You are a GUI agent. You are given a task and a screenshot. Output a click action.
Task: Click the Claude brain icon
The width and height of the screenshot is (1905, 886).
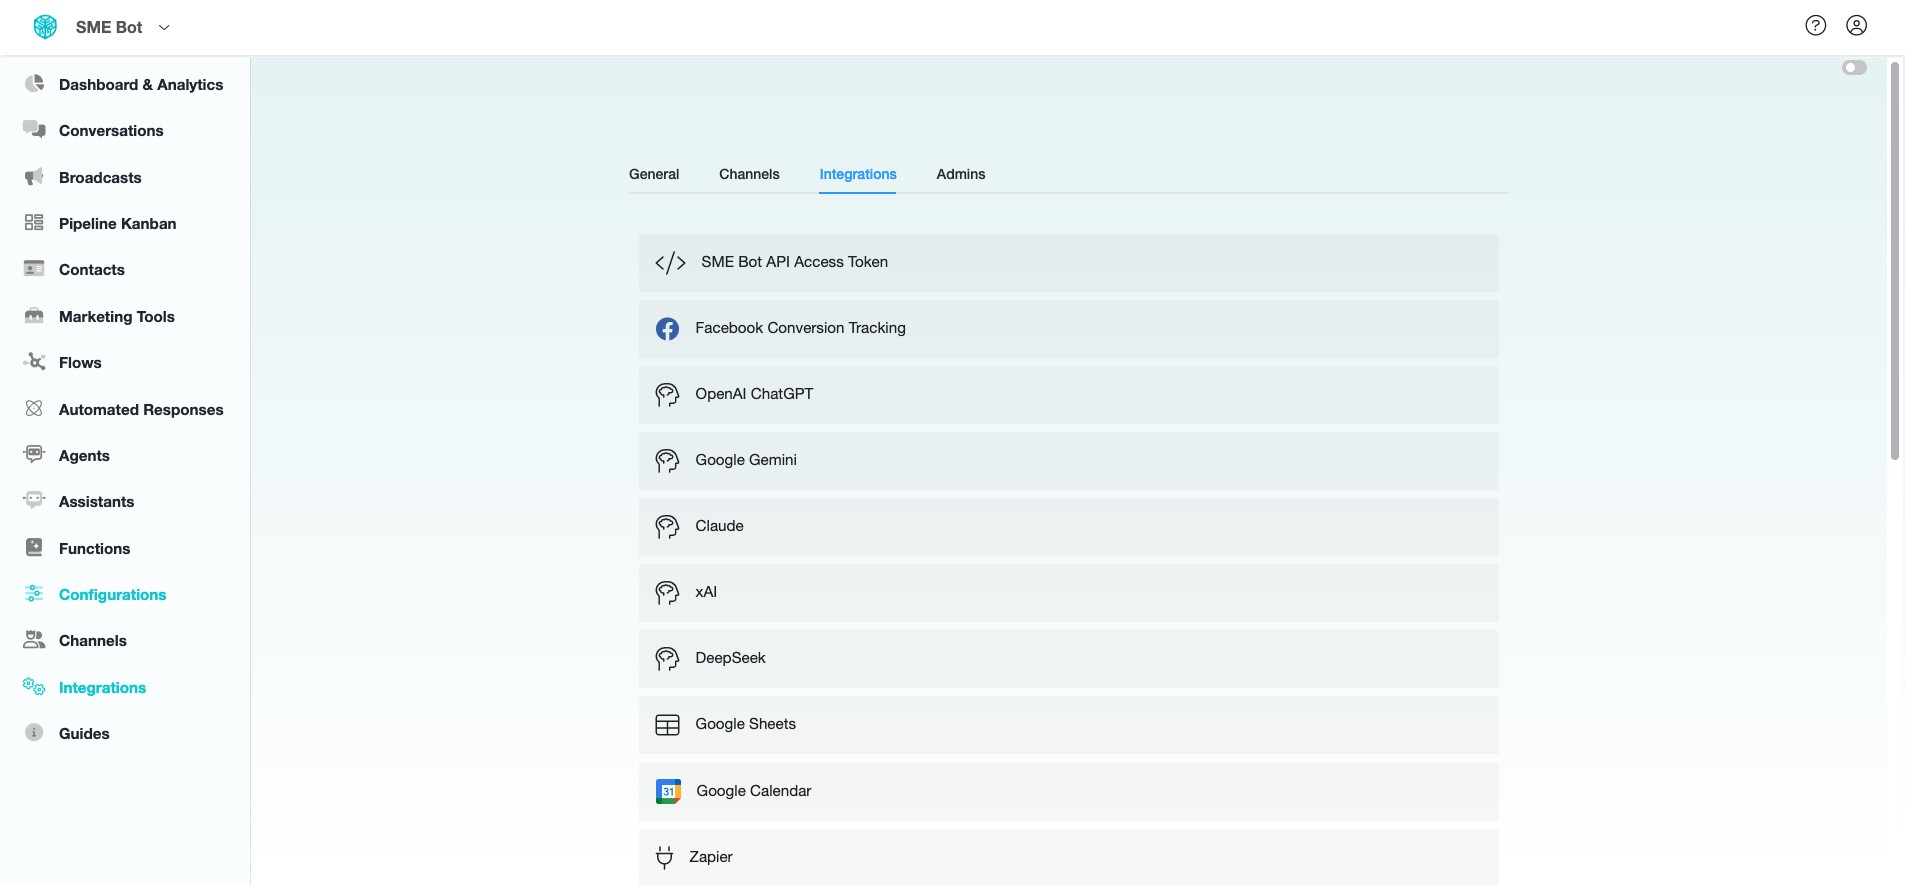667,527
